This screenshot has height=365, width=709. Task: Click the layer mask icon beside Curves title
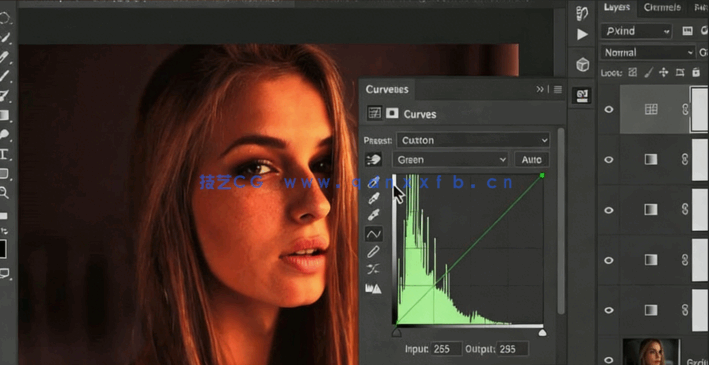[x=392, y=114]
